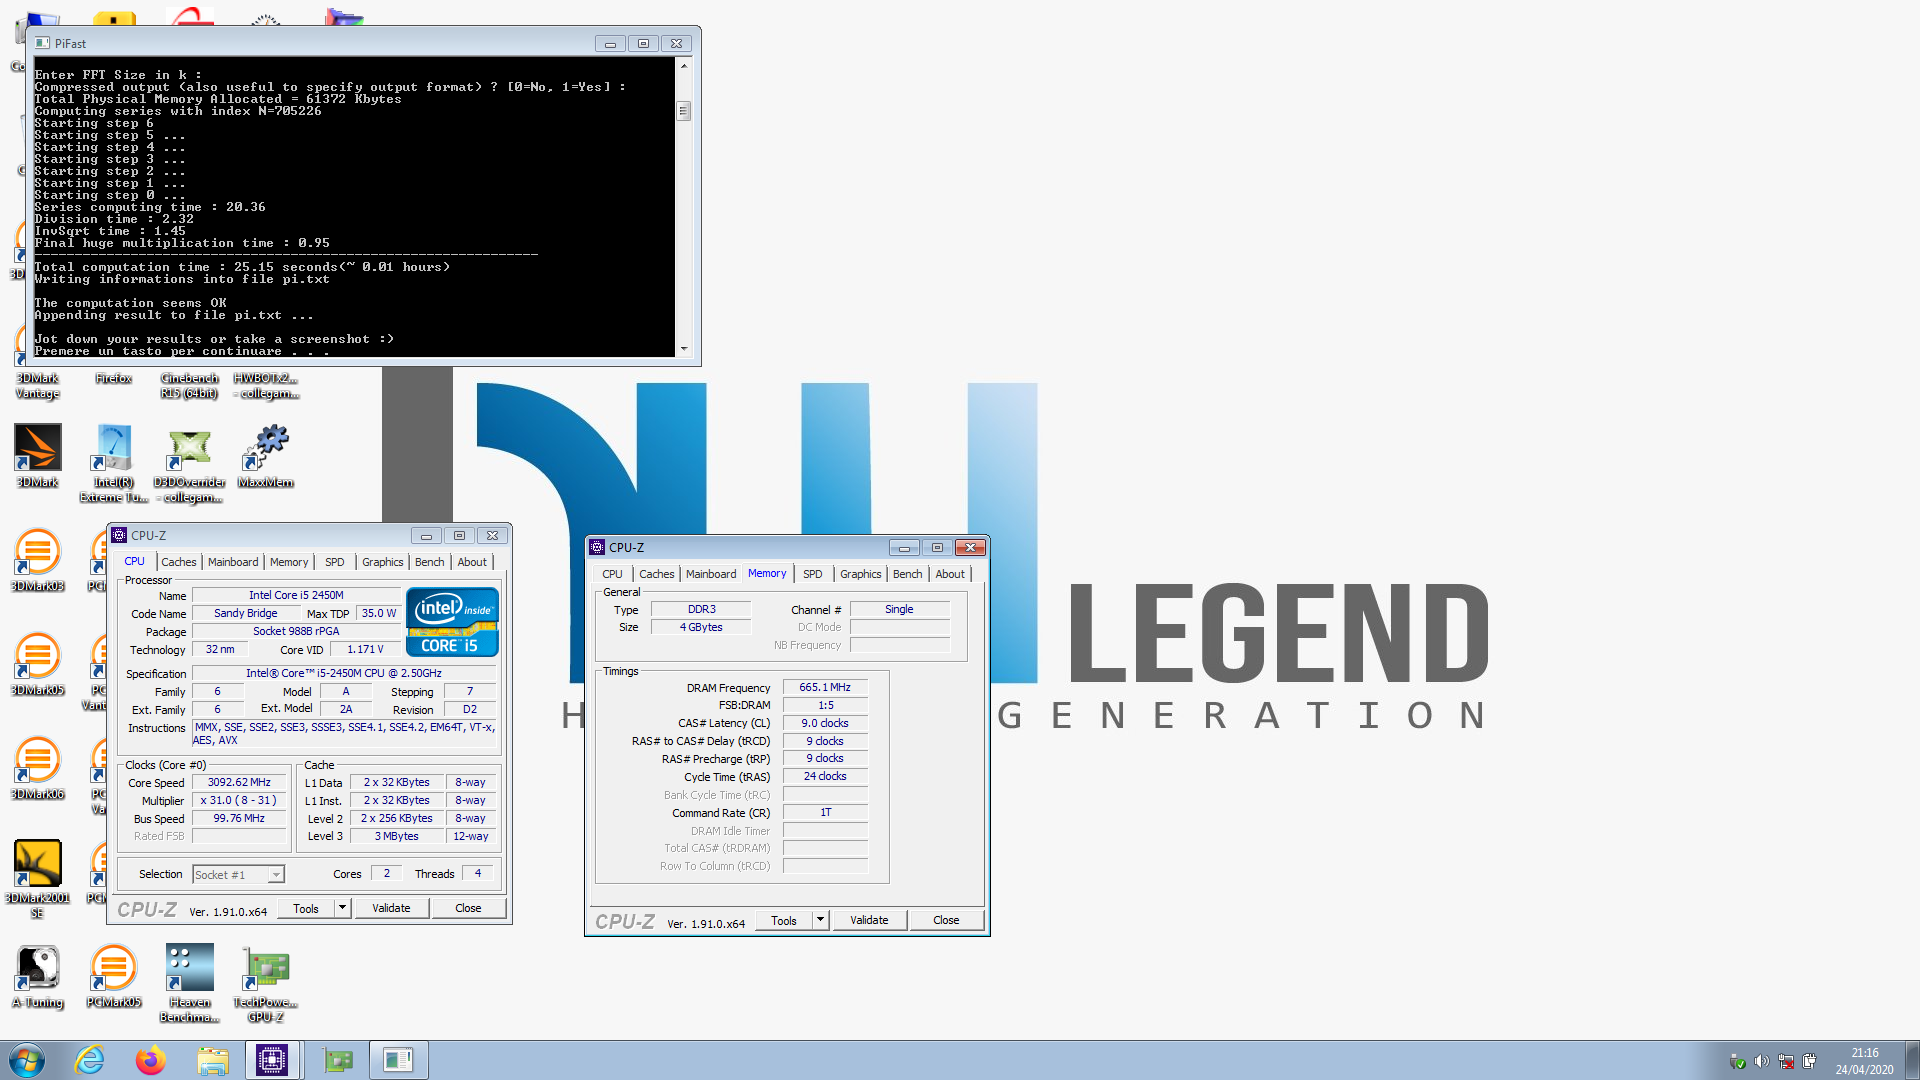Open TechPowerUp GPU-Z desktop icon
The width and height of the screenshot is (1920, 1080).
tap(266, 982)
